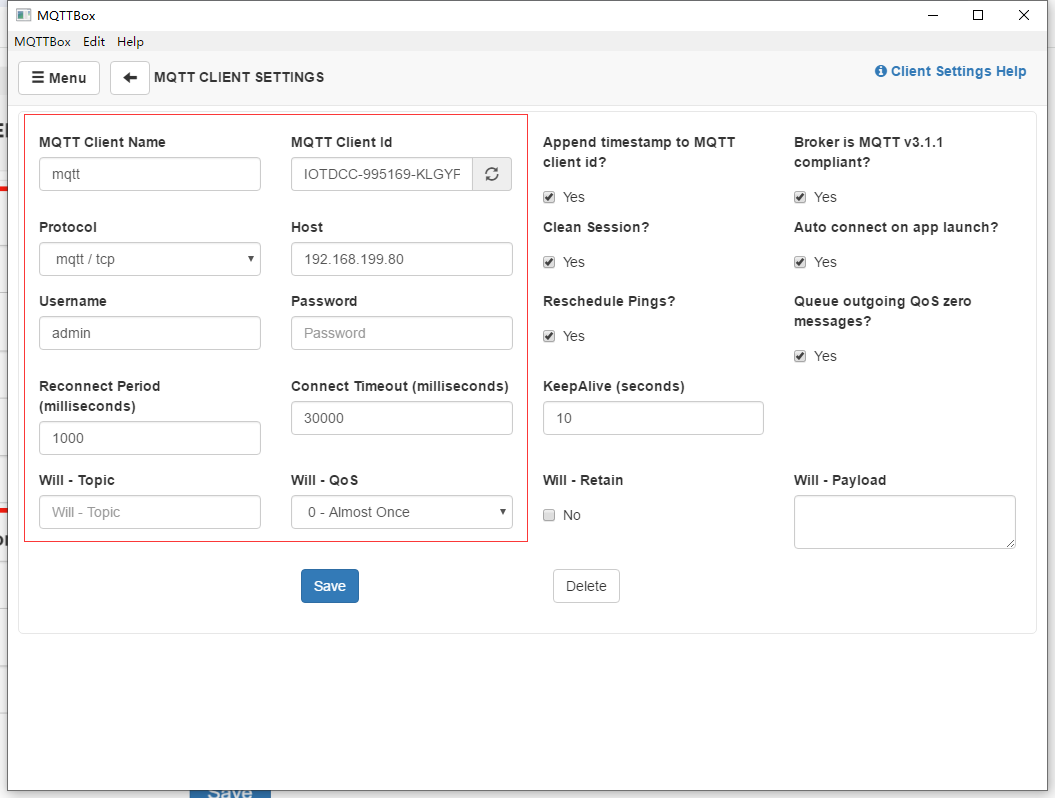Open the MQTTBox menu
Image resolution: width=1055 pixels, height=798 pixels.
tap(42, 42)
